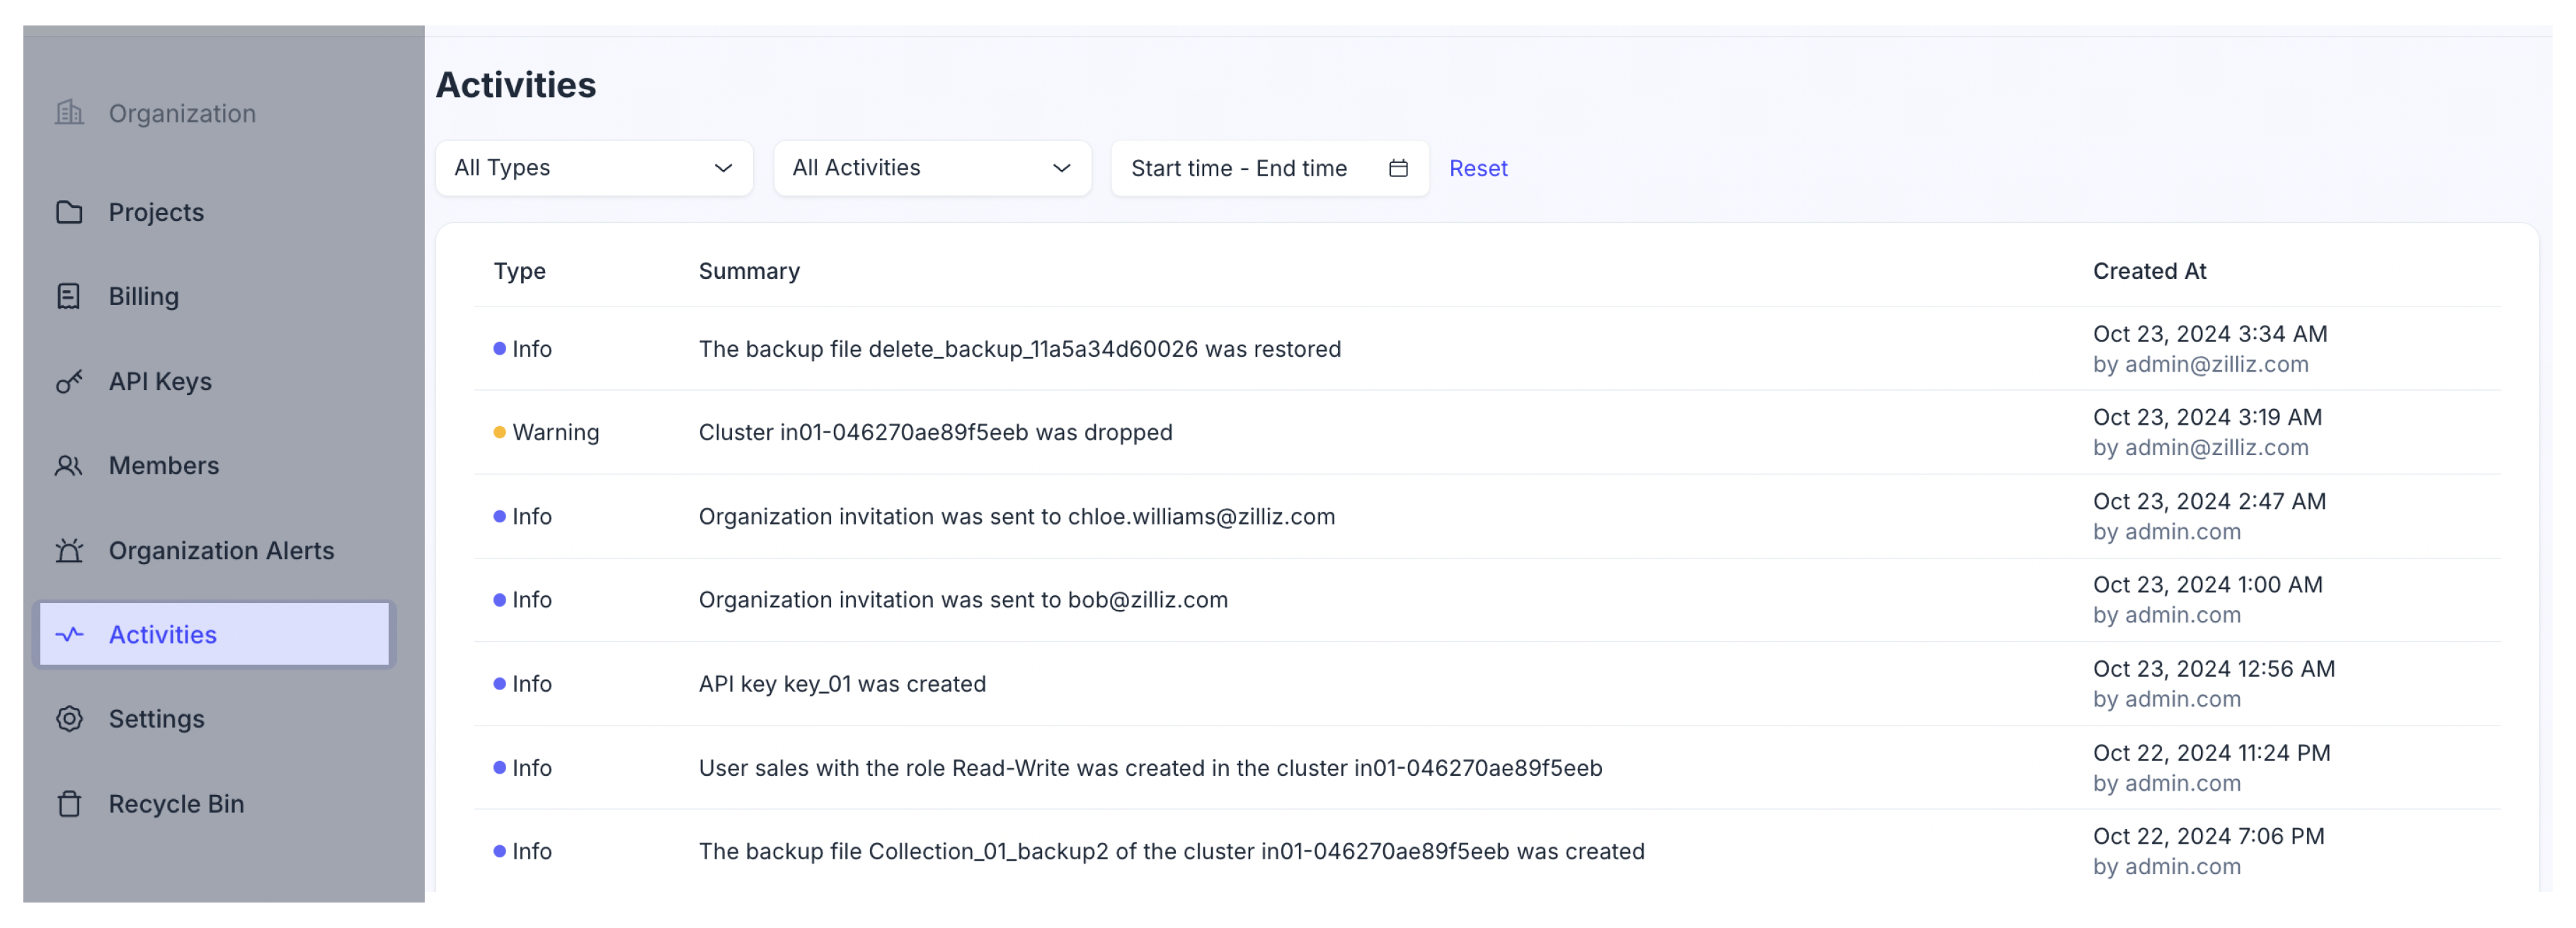Open the Start time - End time picker
Viewport: 2576px width, 928px height.
click(x=1239, y=168)
